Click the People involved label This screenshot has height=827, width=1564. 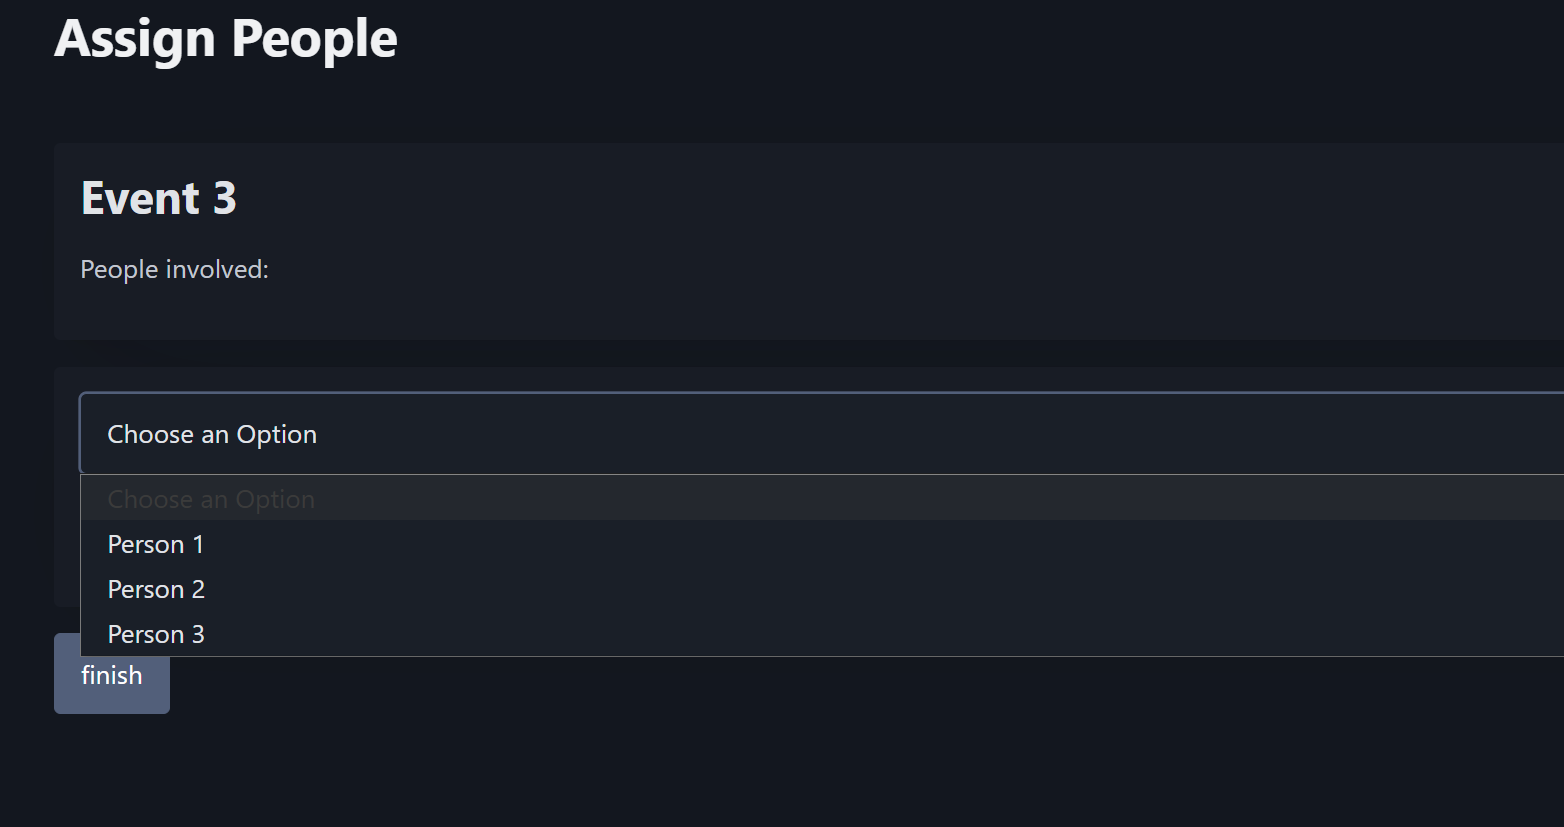174,268
